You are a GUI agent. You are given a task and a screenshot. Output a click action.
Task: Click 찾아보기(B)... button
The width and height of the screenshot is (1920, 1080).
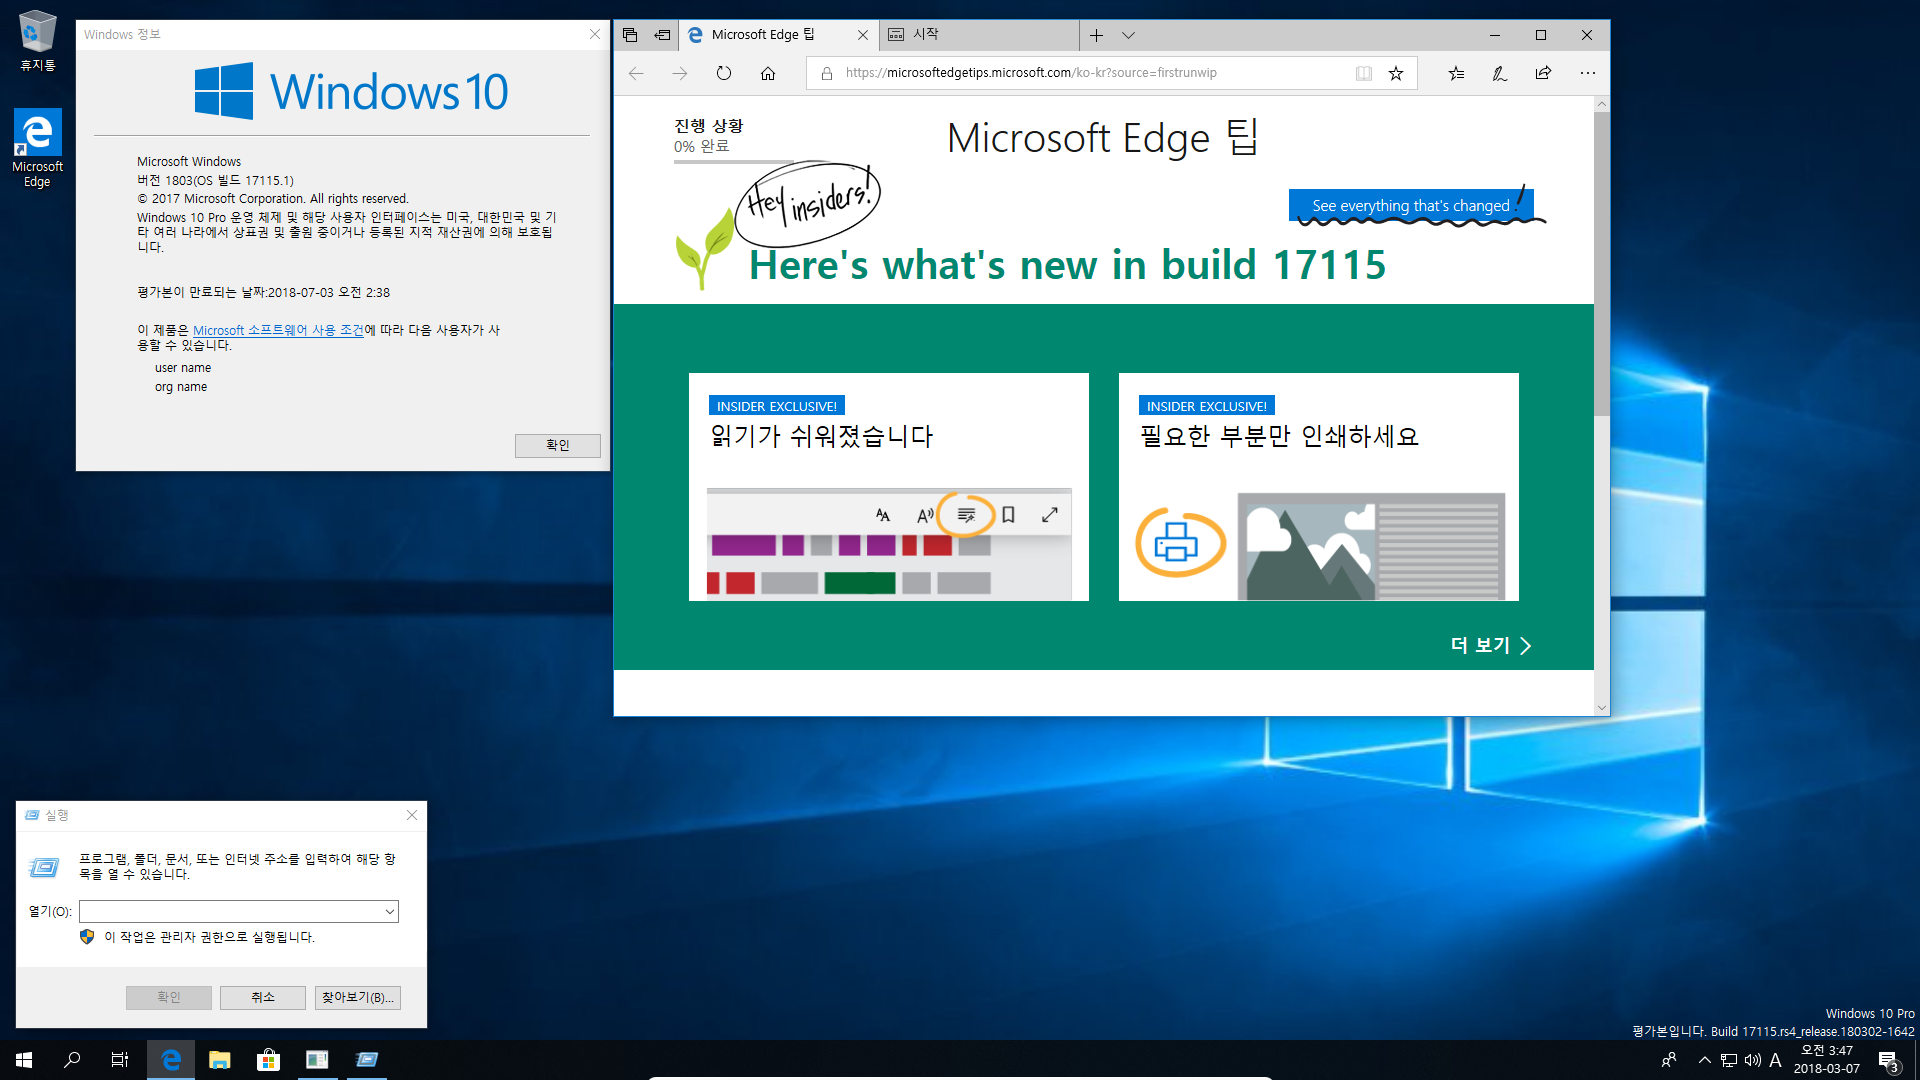point(358,997)
